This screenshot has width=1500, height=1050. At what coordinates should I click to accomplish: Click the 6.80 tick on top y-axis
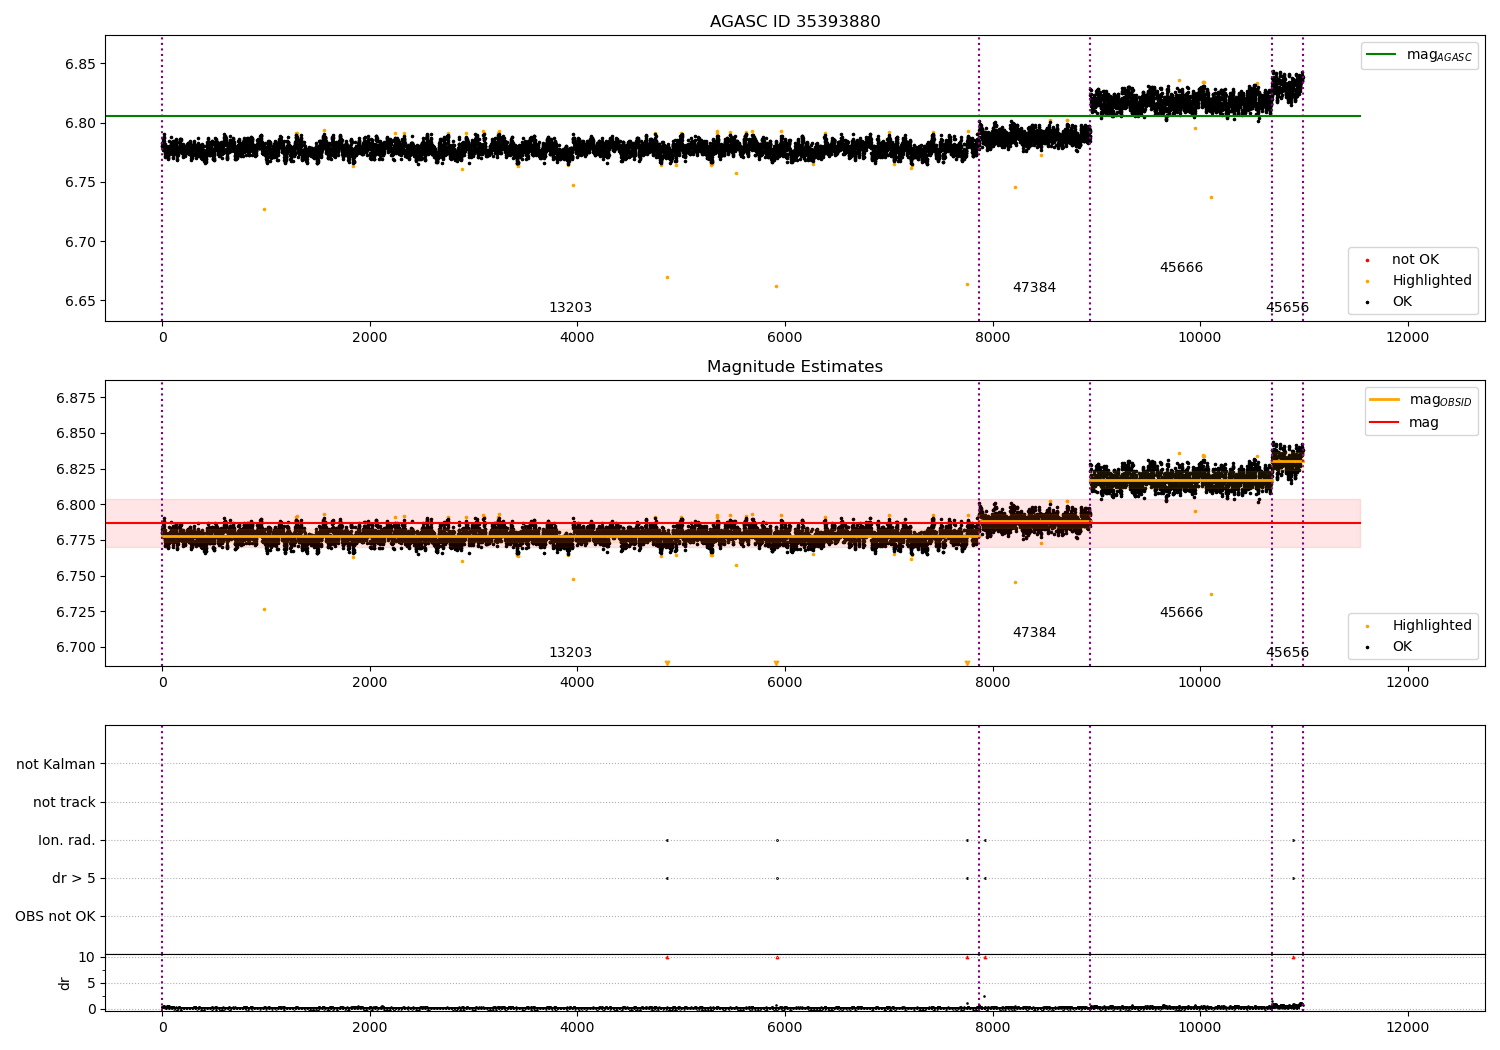[x=81, y=124]
